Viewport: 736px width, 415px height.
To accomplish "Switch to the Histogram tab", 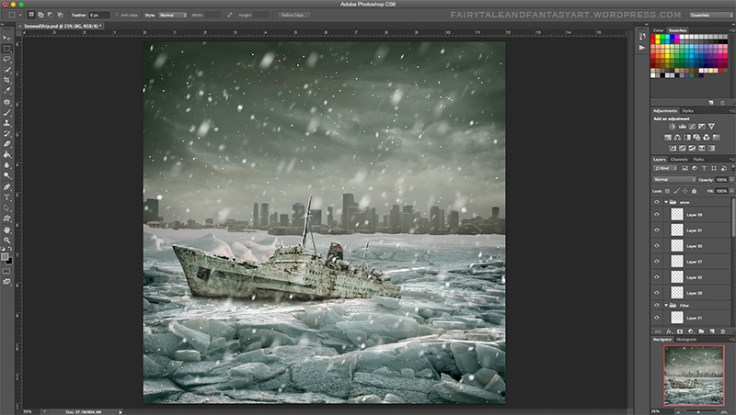I will pos(686,339).
